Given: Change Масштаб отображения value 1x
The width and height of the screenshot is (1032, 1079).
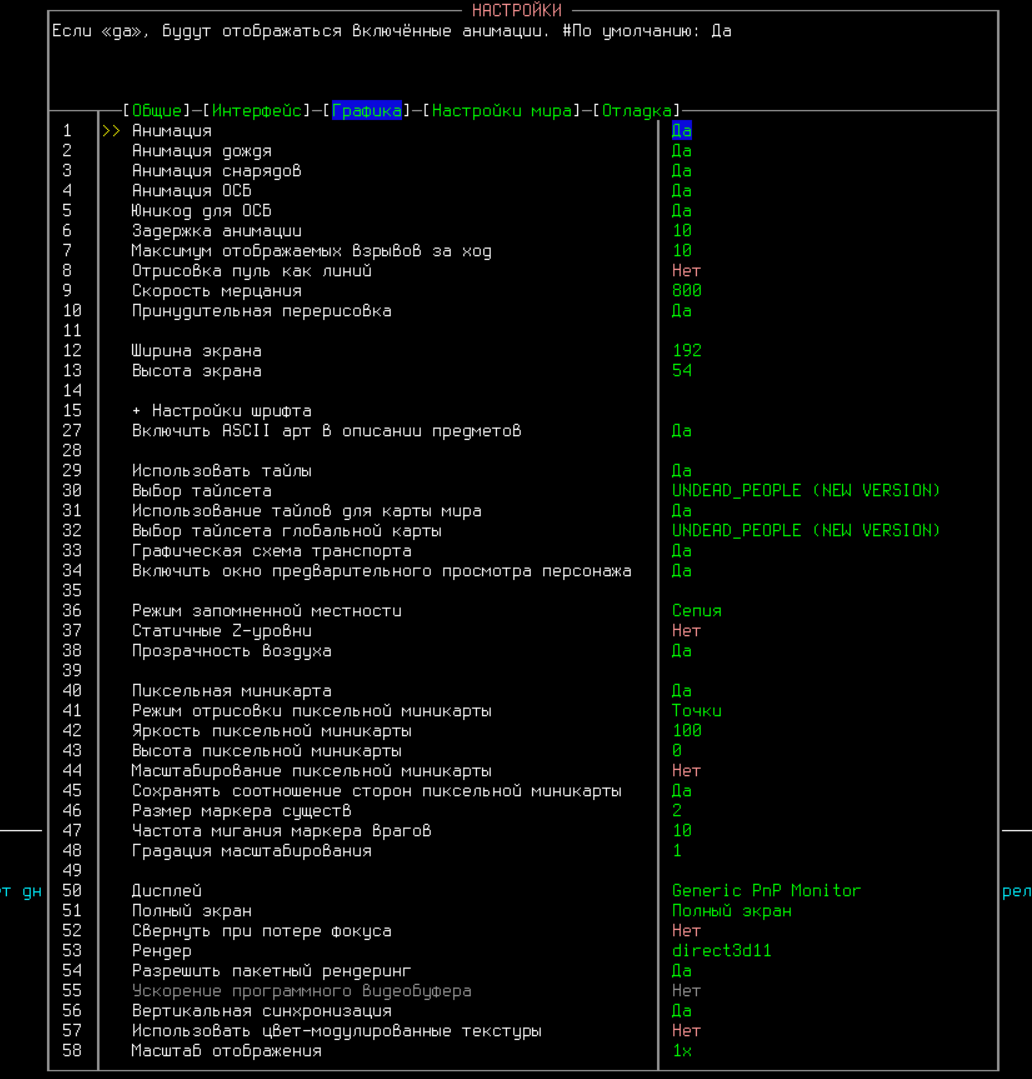Looking at the screenshot, I should (x=682, y=1050).
